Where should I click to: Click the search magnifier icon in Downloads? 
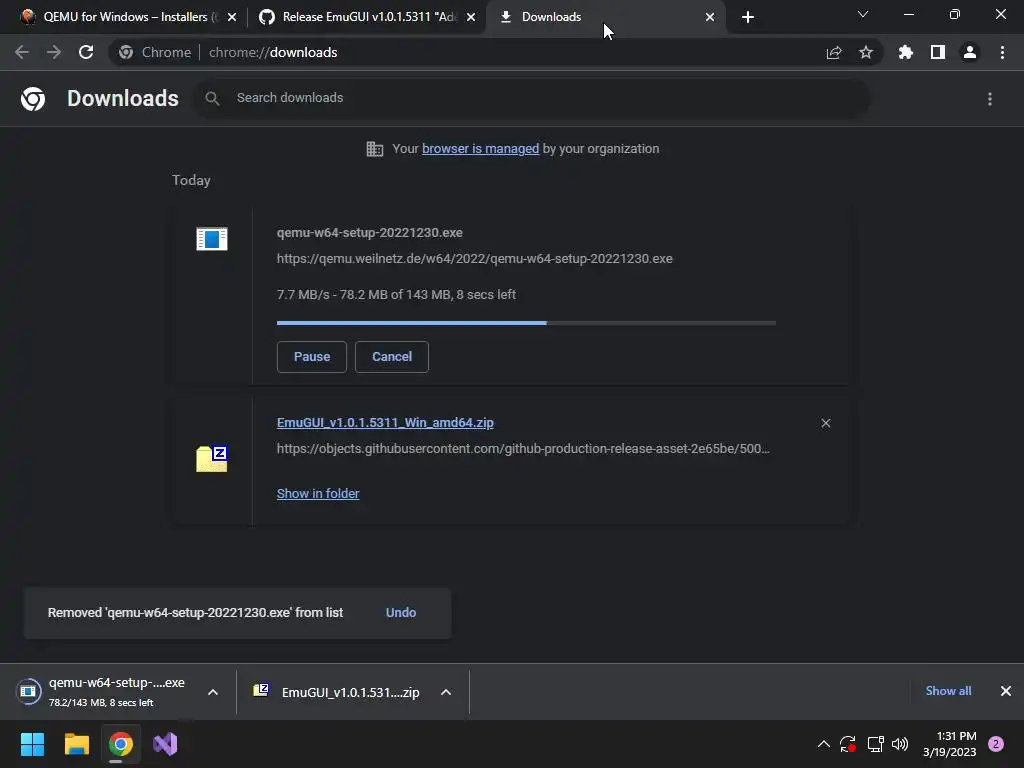tap(212, 99)
